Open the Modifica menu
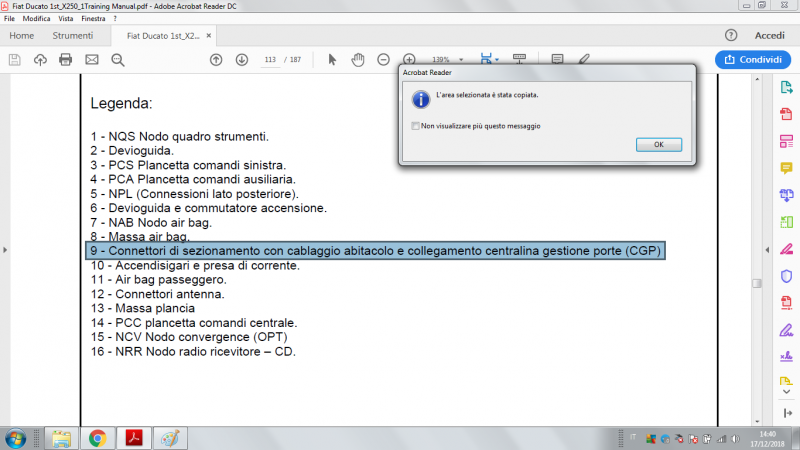This screenshot has width=800, height=450. click(36, 19)
